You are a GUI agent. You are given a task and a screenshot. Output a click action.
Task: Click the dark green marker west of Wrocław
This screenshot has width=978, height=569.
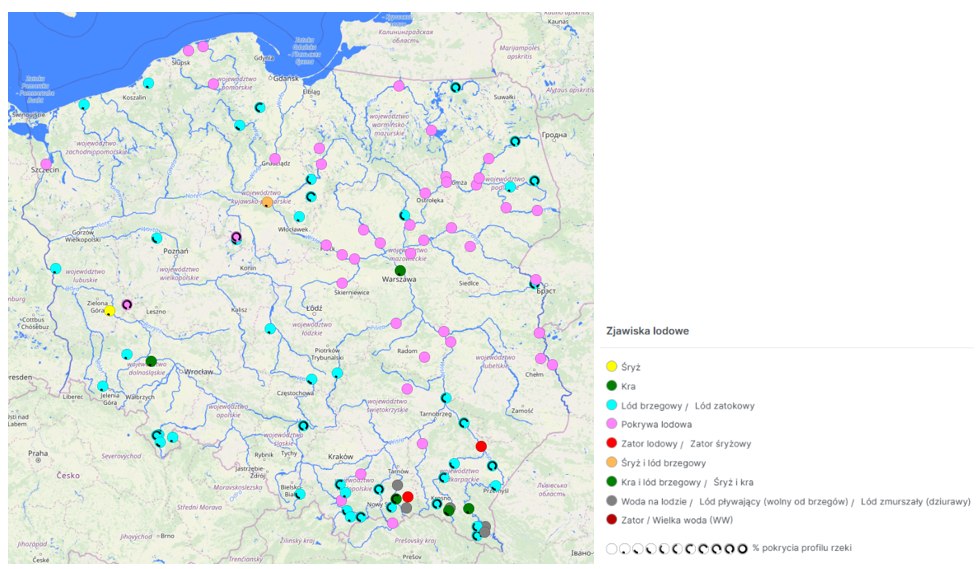pos(151,361)
